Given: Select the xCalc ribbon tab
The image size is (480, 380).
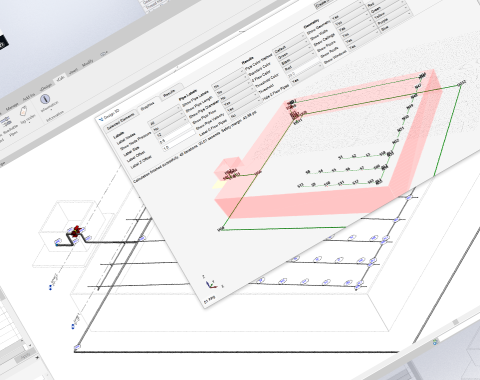Looking at the screenshot, I should click(x=61, y=79).
